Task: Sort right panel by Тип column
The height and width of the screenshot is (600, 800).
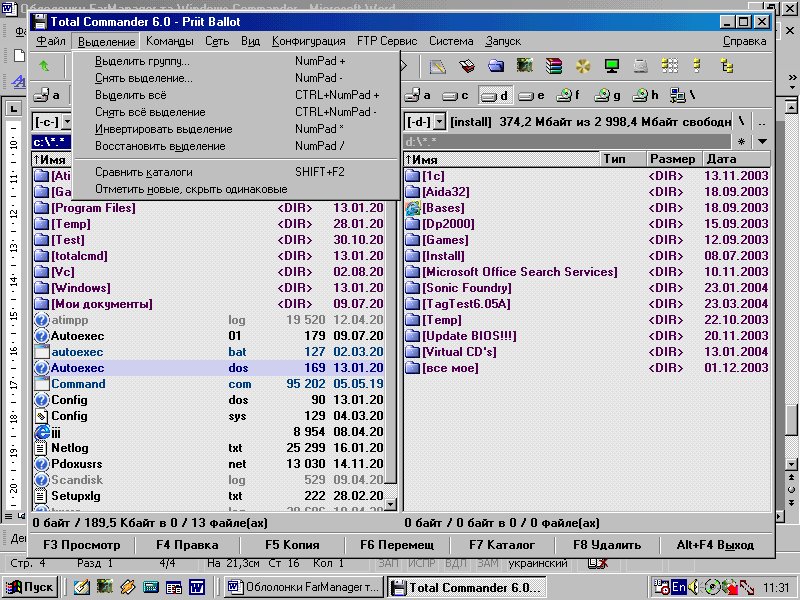Action: coord(623,159)
